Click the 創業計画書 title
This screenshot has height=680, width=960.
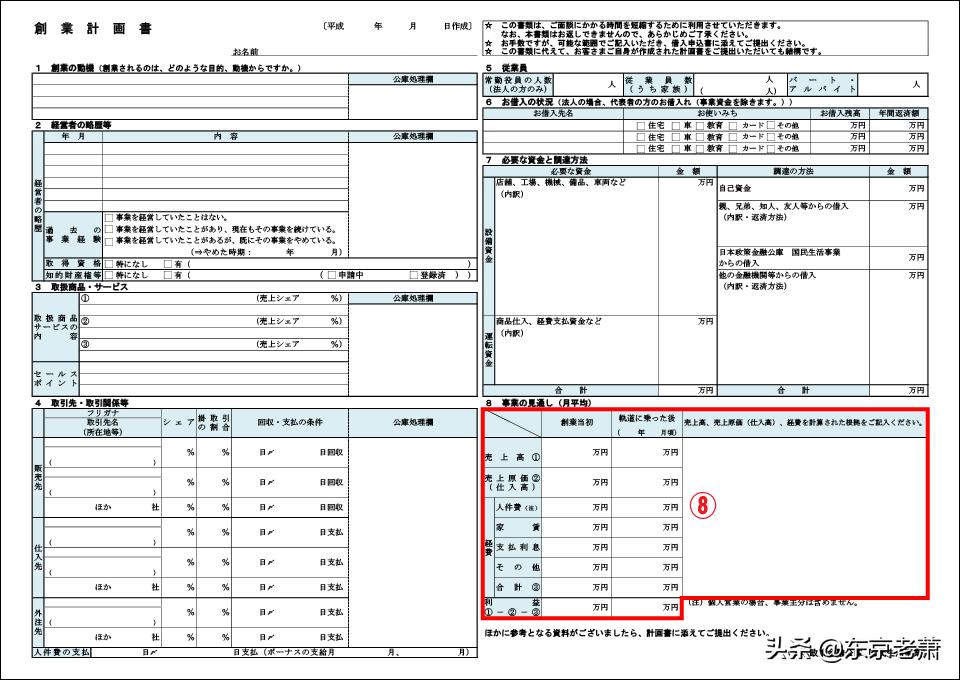(x=93, y=28)
